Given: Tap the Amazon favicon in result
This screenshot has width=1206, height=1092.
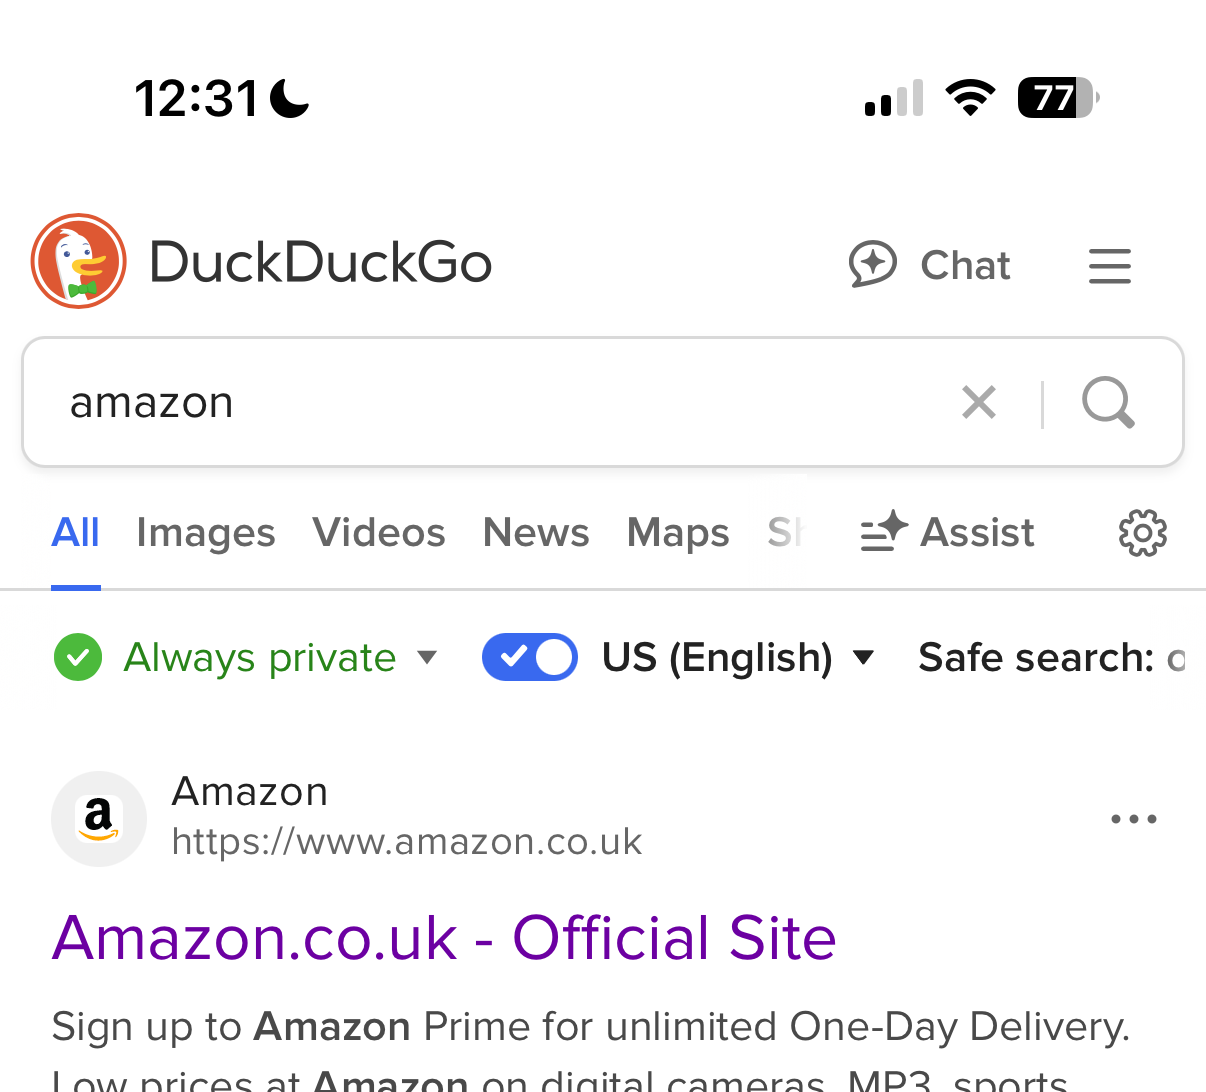Looking at the screenshot, I should tap(99, 819).
